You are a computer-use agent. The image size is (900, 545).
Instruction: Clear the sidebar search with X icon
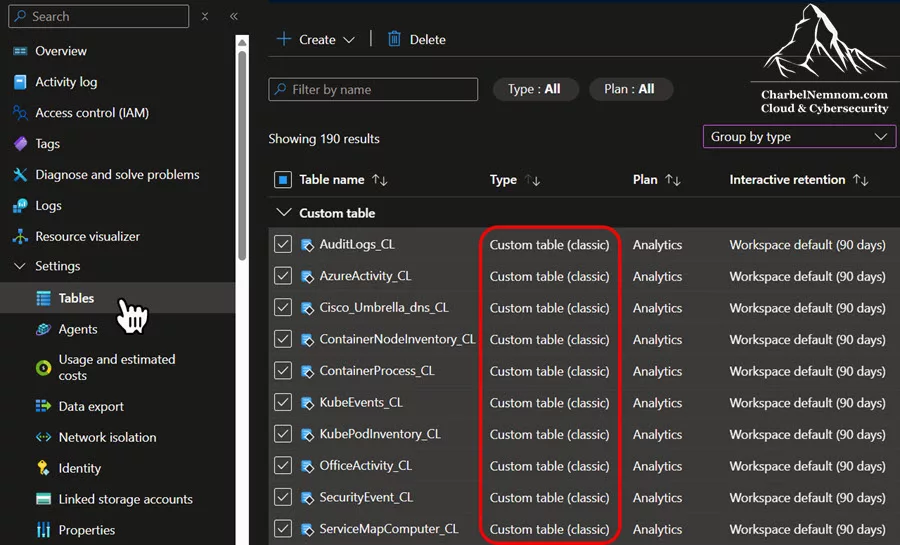205,17
